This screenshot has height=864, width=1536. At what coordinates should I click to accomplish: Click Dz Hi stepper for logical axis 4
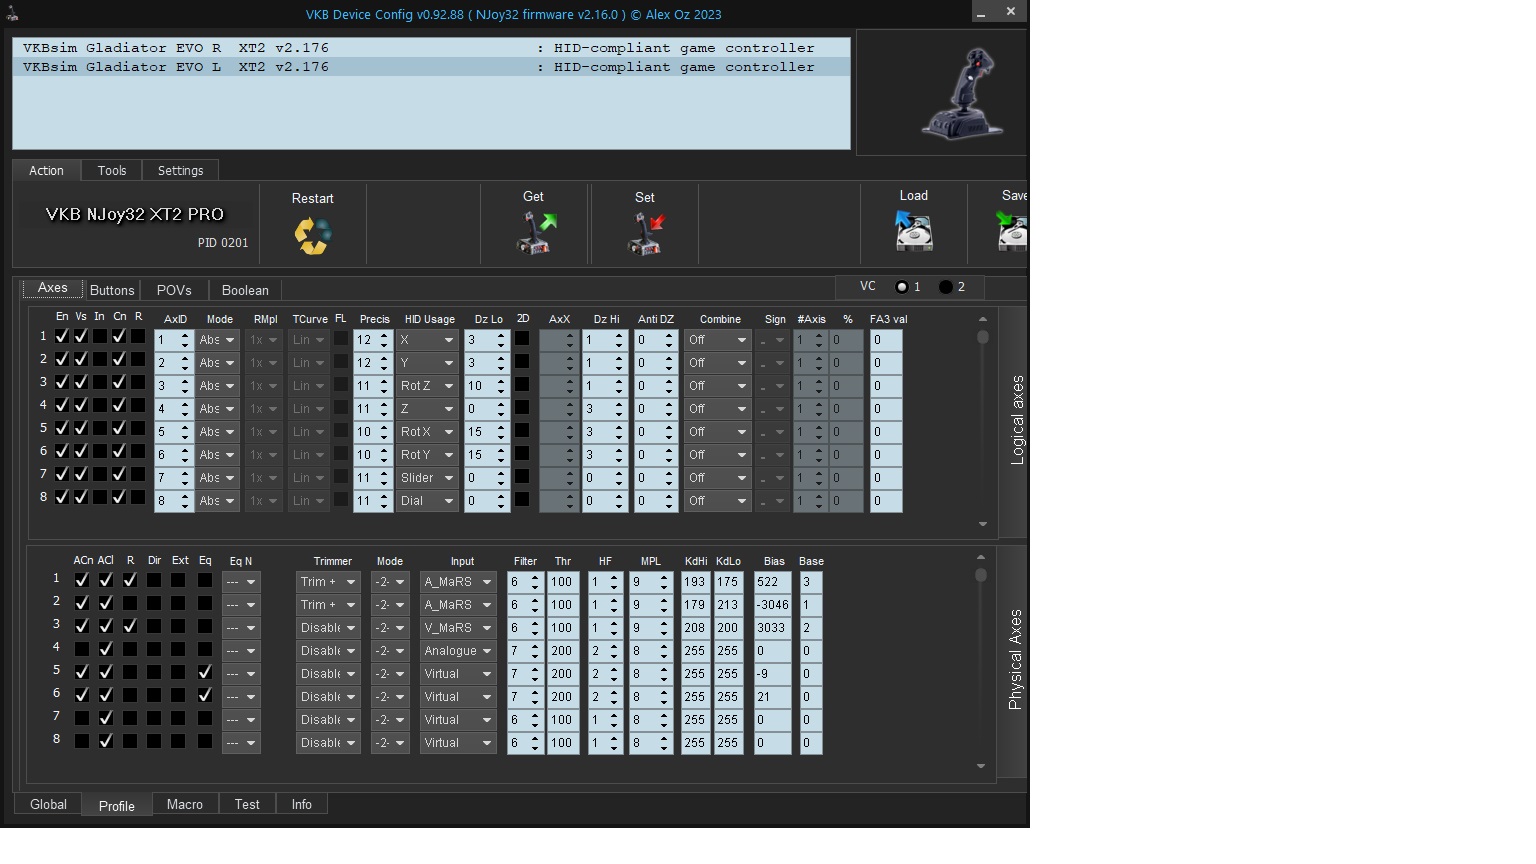(x=619, y=409)
